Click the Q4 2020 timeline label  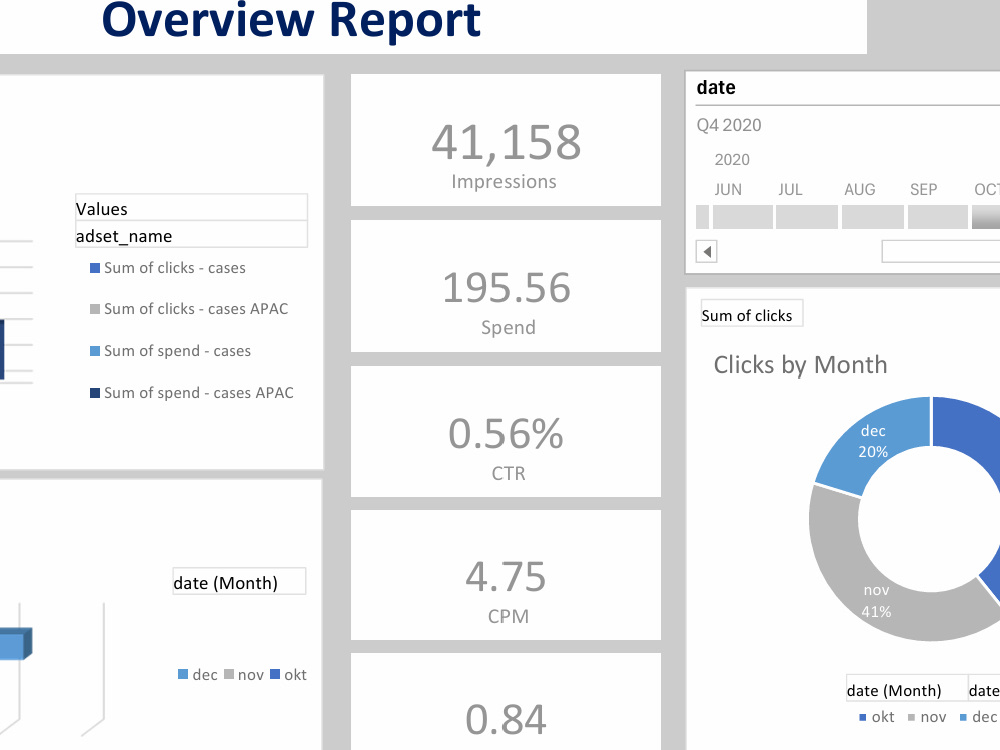(729, 125)
